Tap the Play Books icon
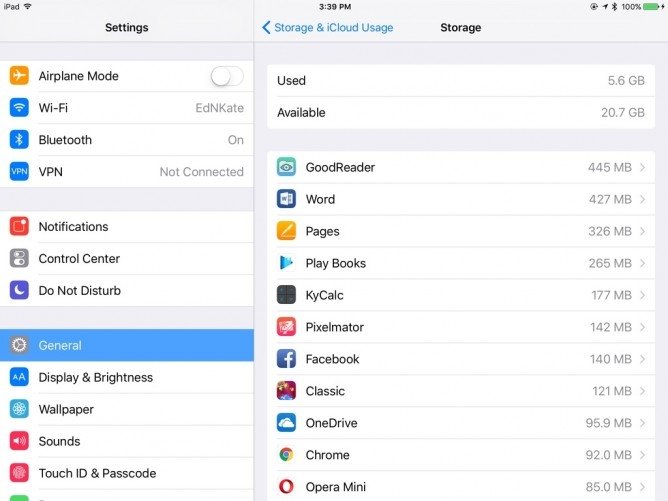 click(x=286, y=263)
